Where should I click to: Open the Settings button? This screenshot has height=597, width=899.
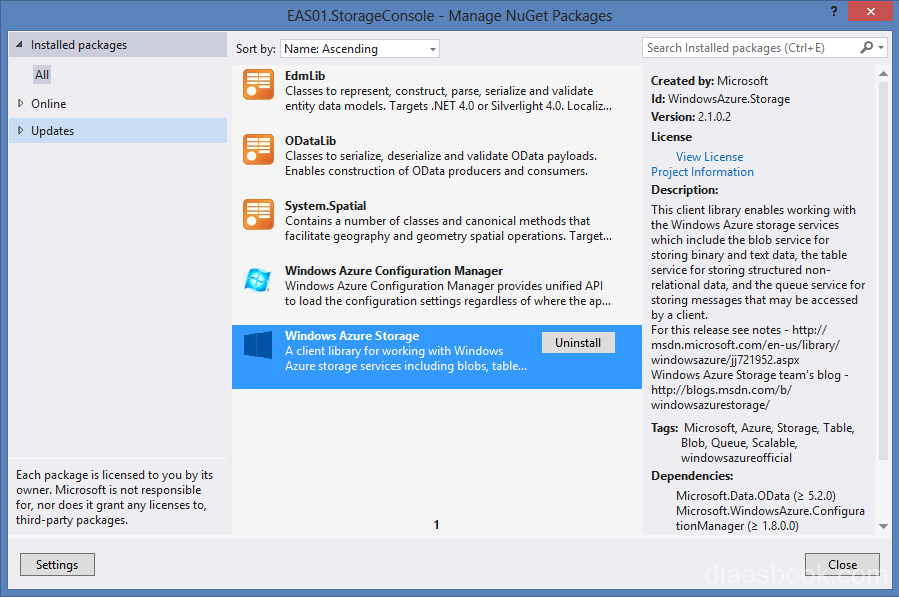point(57,564)
